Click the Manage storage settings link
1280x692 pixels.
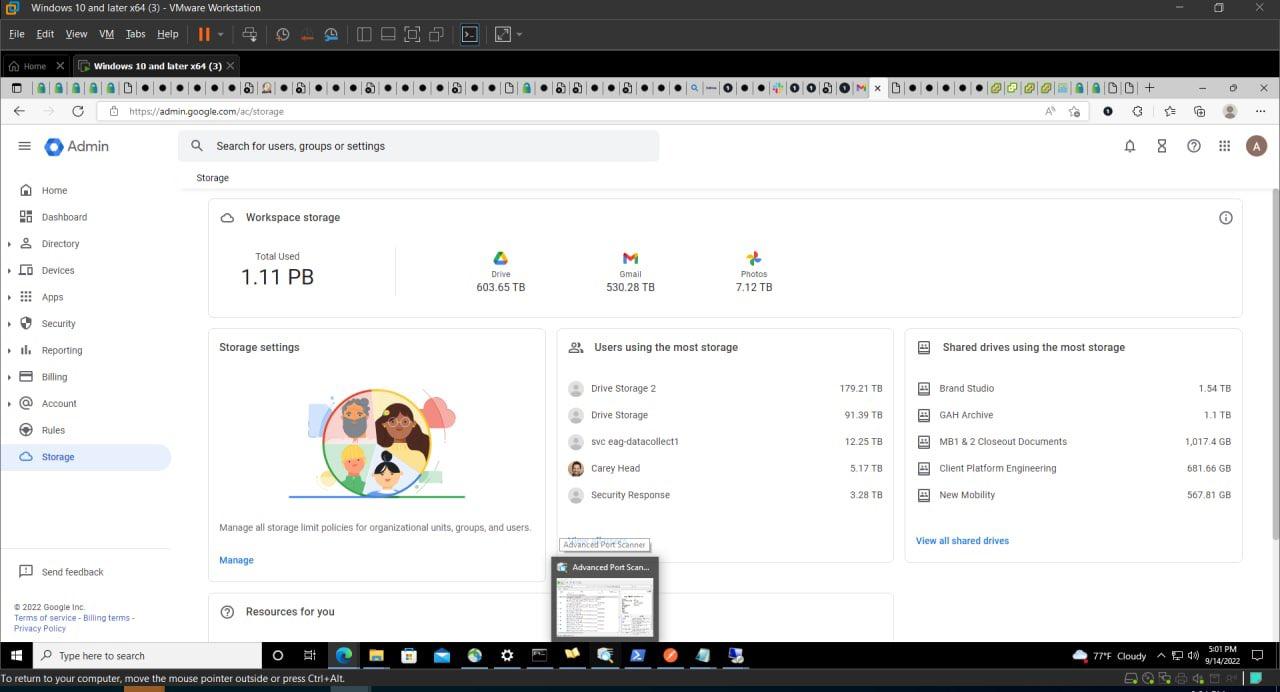236,560
